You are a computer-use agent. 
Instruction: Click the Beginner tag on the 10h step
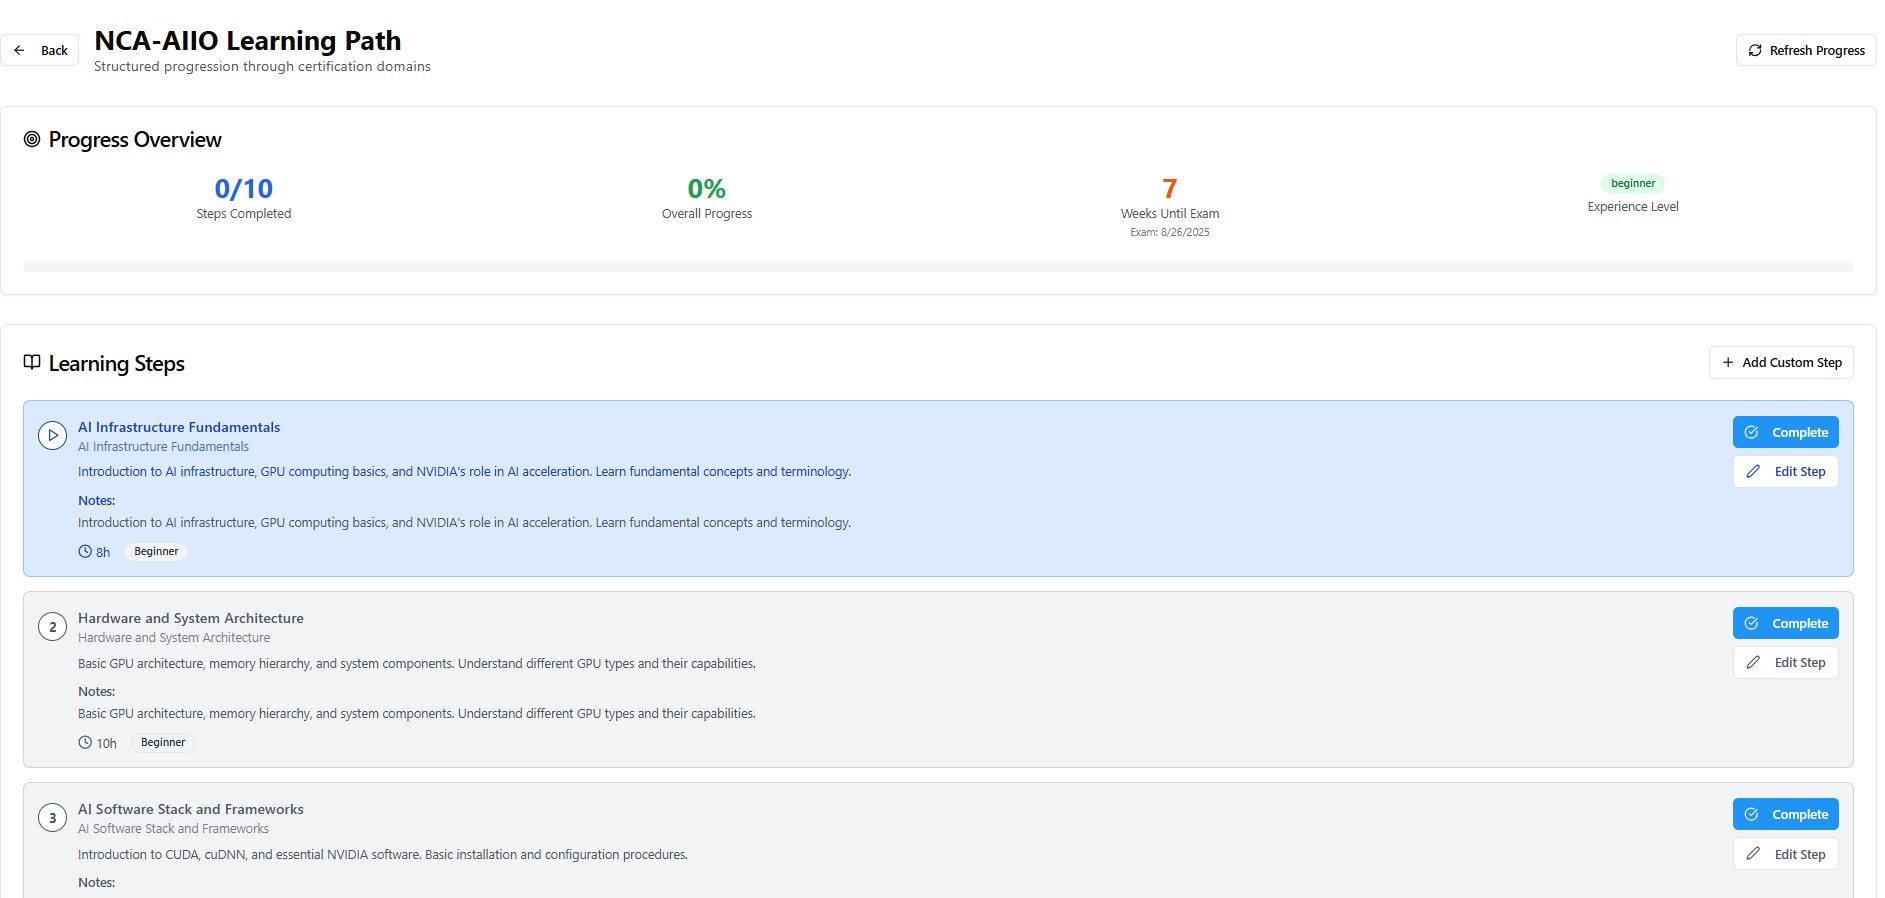click(x=163, y=743)
